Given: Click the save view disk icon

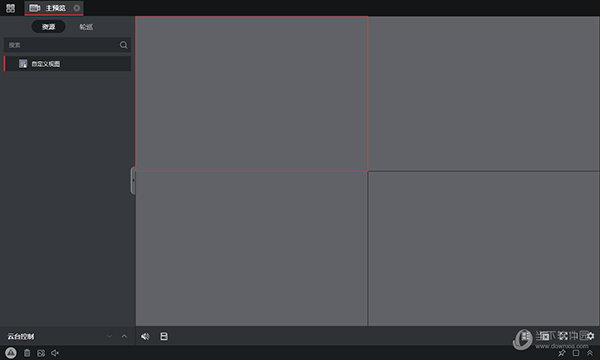Looking at the screenshot, I should (x=164, y=336).
